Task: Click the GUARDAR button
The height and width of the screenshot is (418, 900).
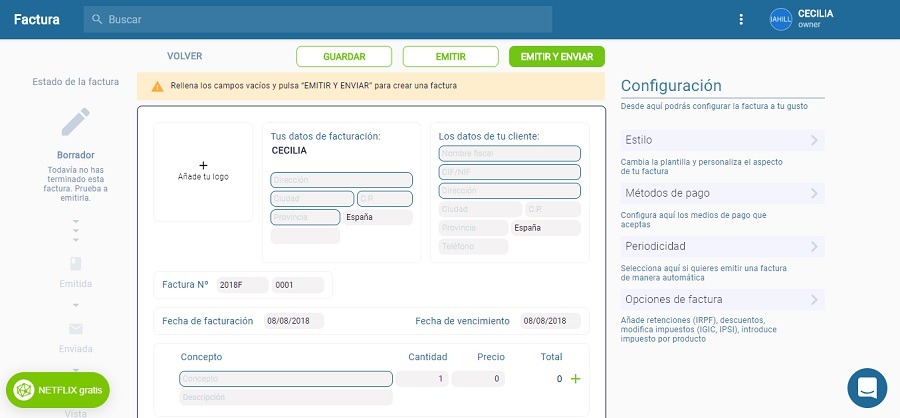Action: tap(344, 57)
